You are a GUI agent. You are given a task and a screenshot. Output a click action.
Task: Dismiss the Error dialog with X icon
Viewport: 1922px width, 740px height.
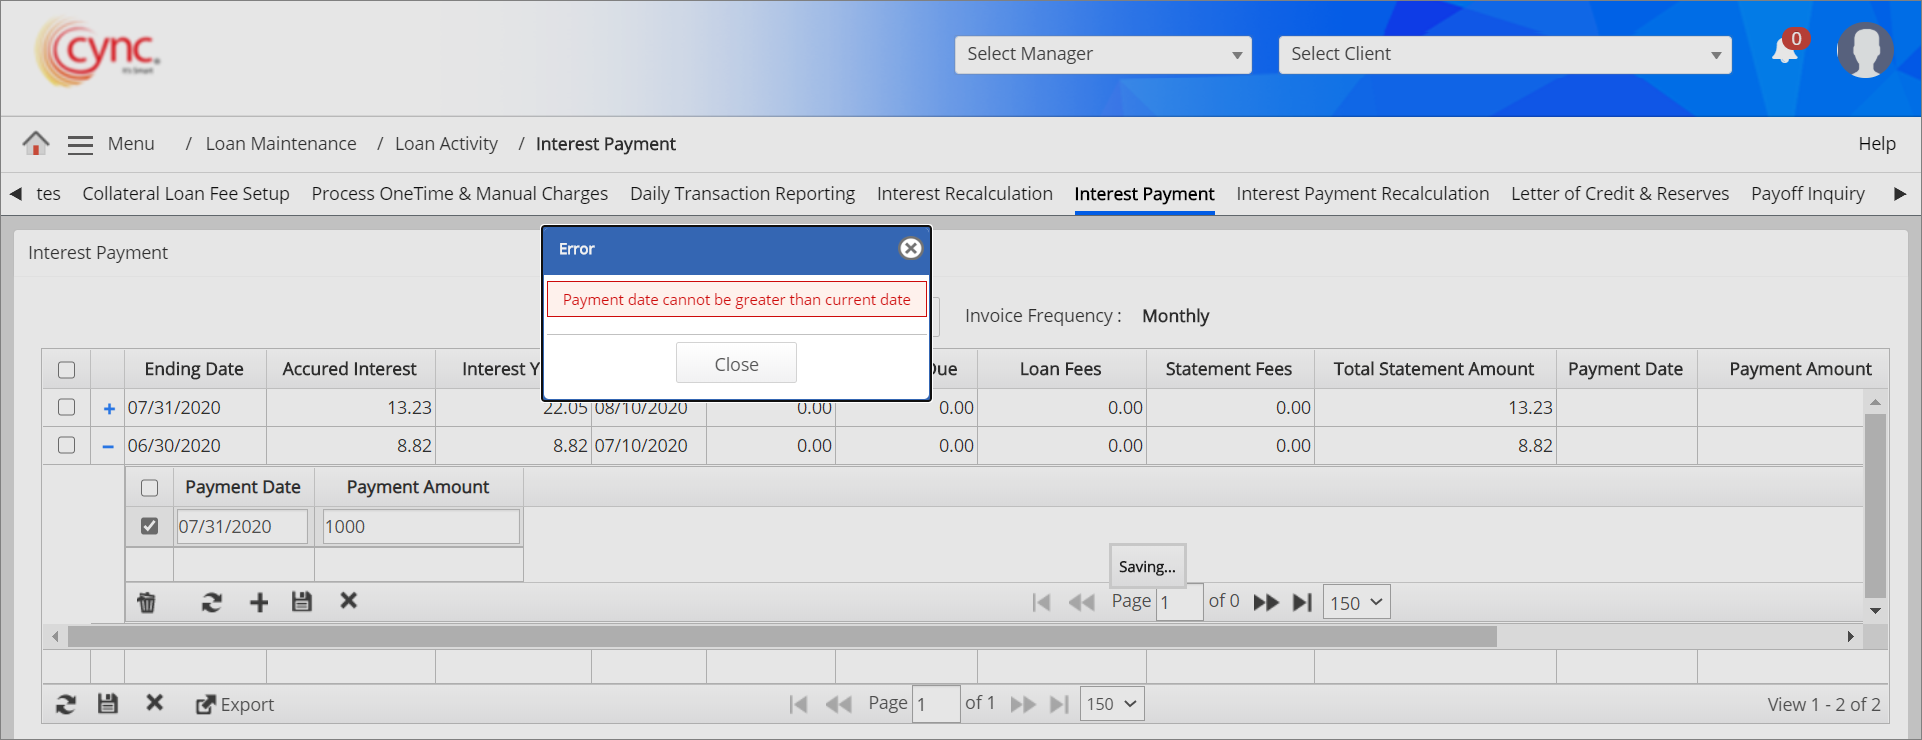tap(910, 249)
